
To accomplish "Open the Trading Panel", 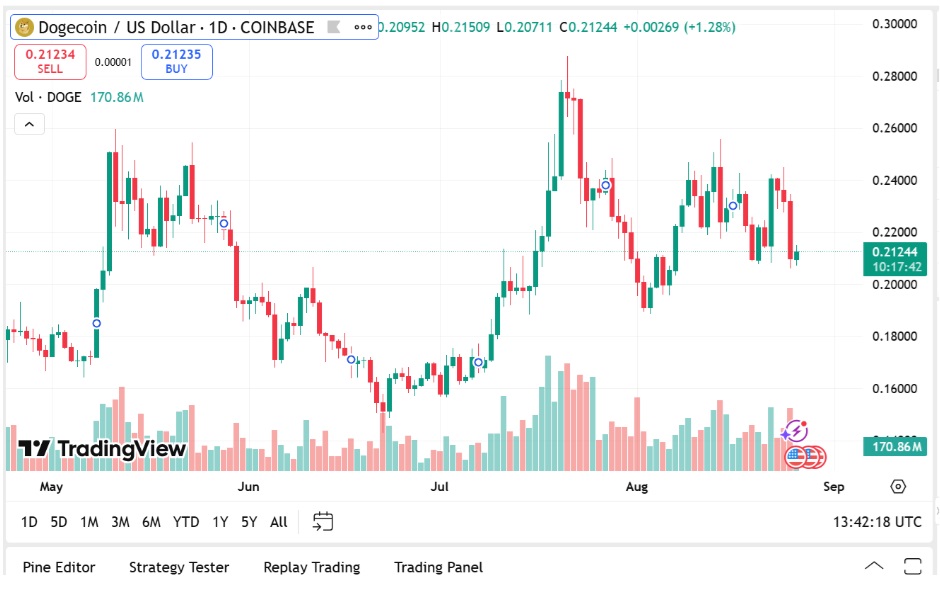I will pos(438,567).
